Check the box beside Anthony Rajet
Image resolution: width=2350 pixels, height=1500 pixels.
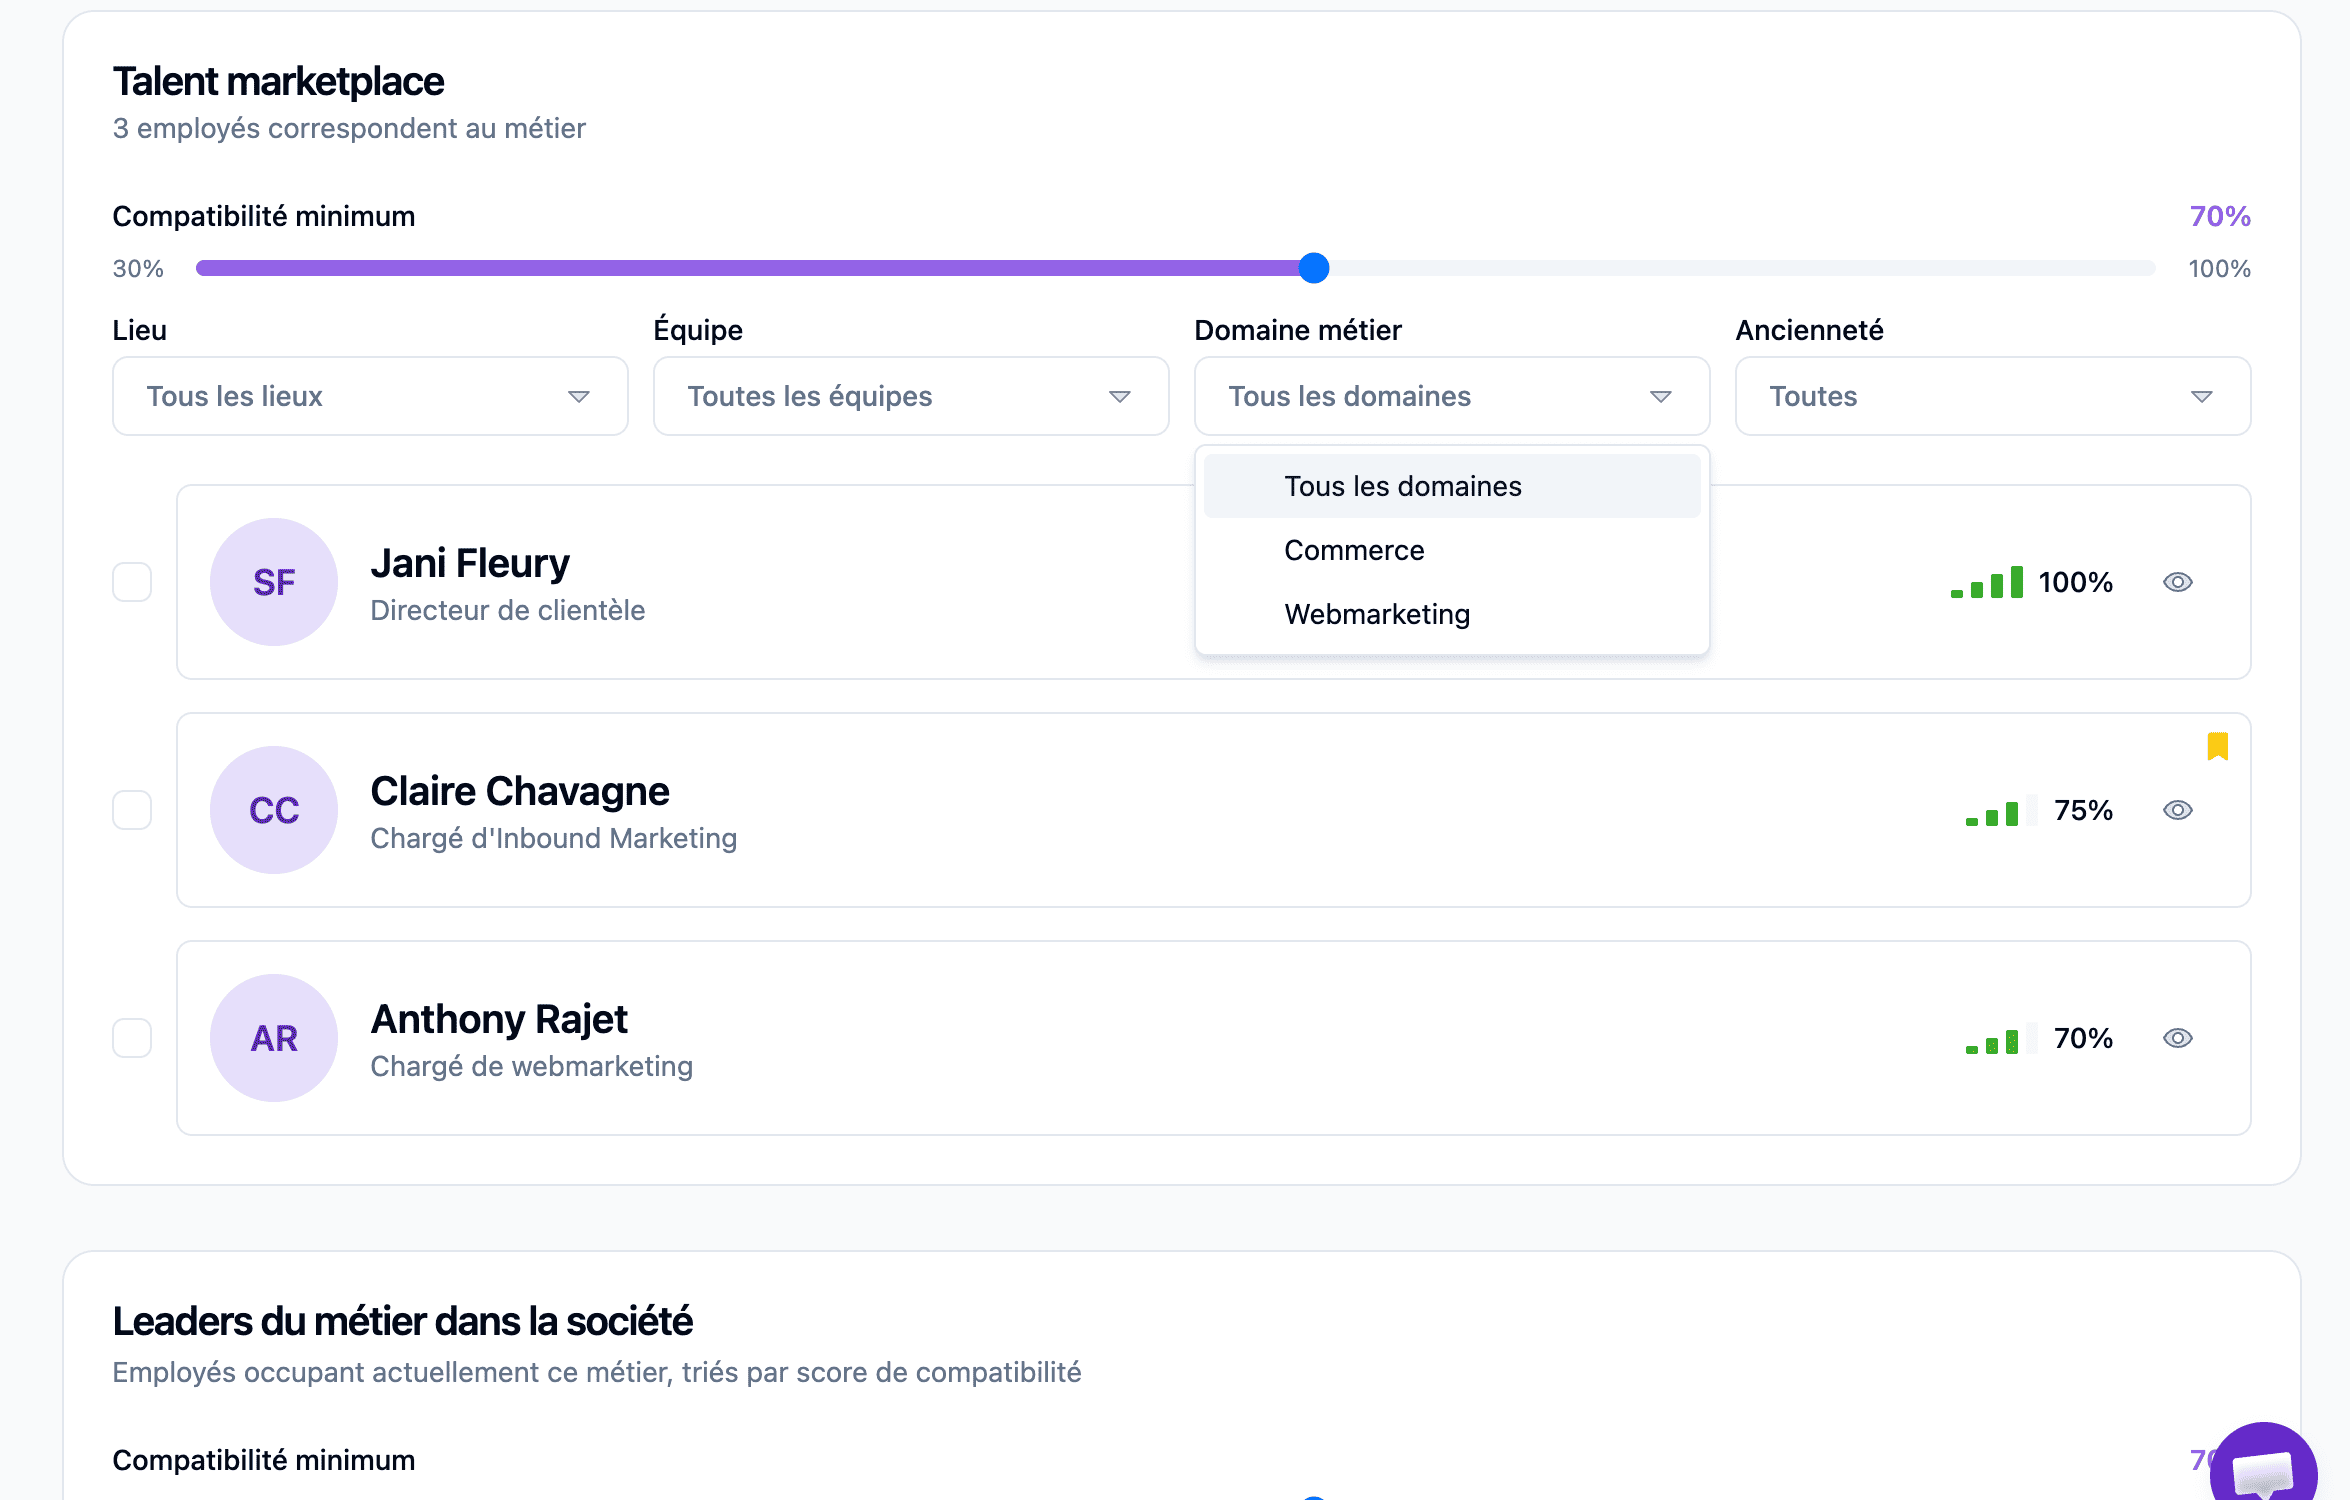click(132, 1038)
